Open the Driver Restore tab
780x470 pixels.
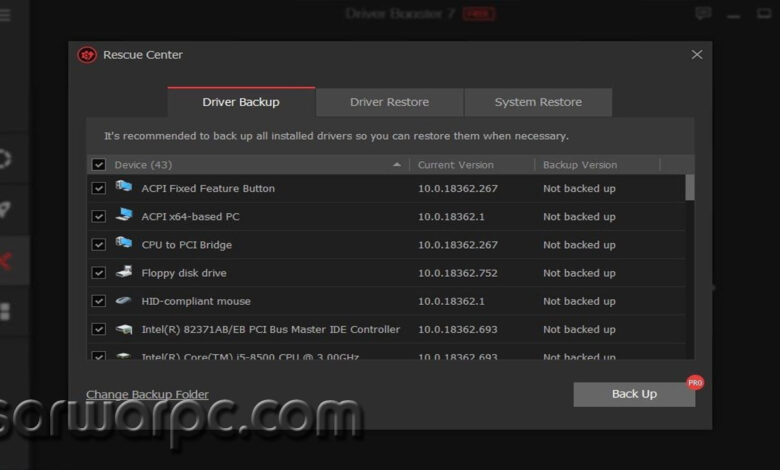click(390, 102)
